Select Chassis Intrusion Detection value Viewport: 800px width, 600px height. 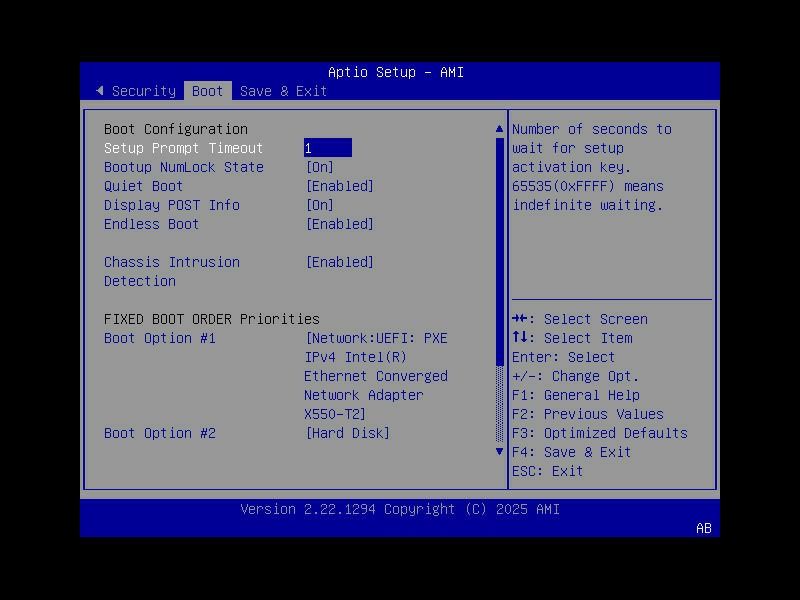340,261
